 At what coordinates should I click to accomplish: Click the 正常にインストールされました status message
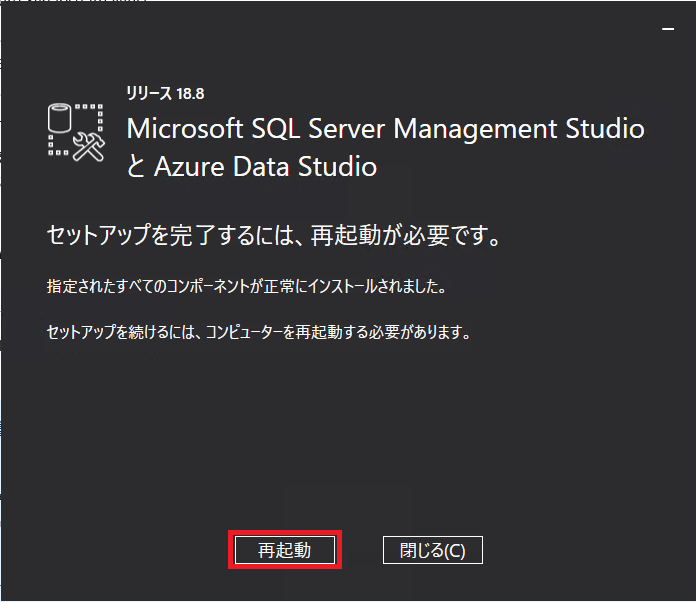click(x=355, y=286)
